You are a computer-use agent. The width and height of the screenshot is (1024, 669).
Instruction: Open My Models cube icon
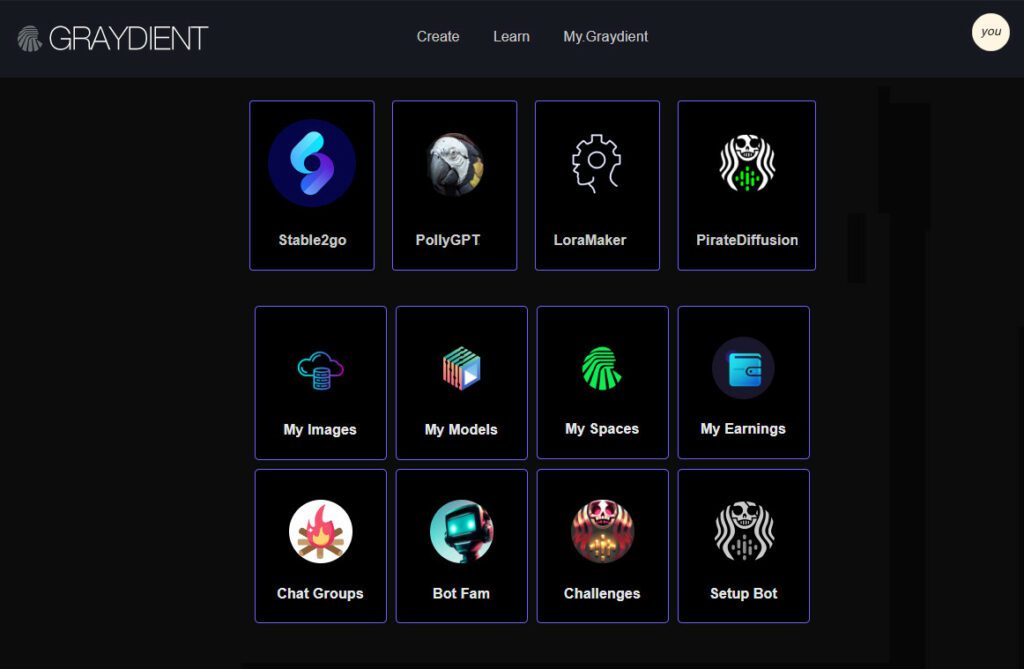tap(461, 368)
